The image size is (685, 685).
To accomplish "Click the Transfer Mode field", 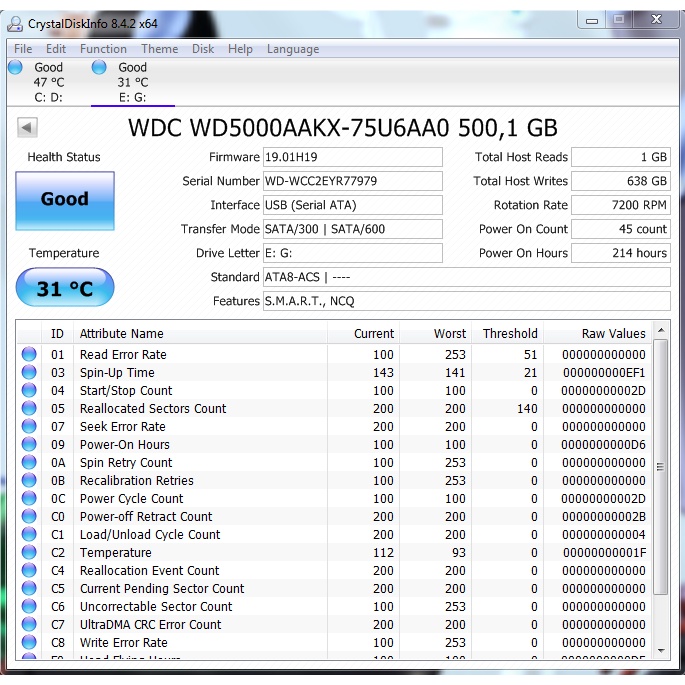I will [x=353, y=229].
